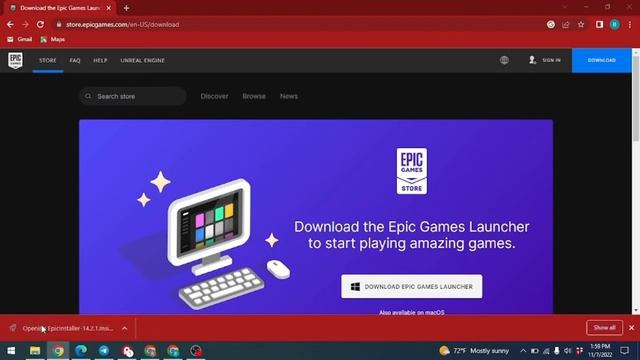The image size is (640, 360).
Task: Open the Gmail bookmark
Action: 20,39
